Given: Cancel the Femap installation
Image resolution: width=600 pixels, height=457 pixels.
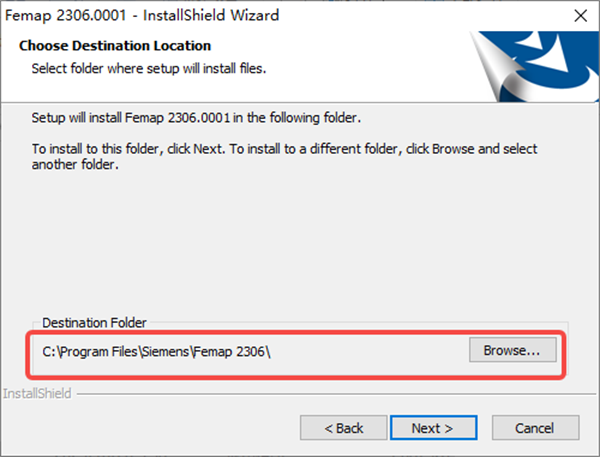Looking at the screenshot, I should tap(534, 428).
